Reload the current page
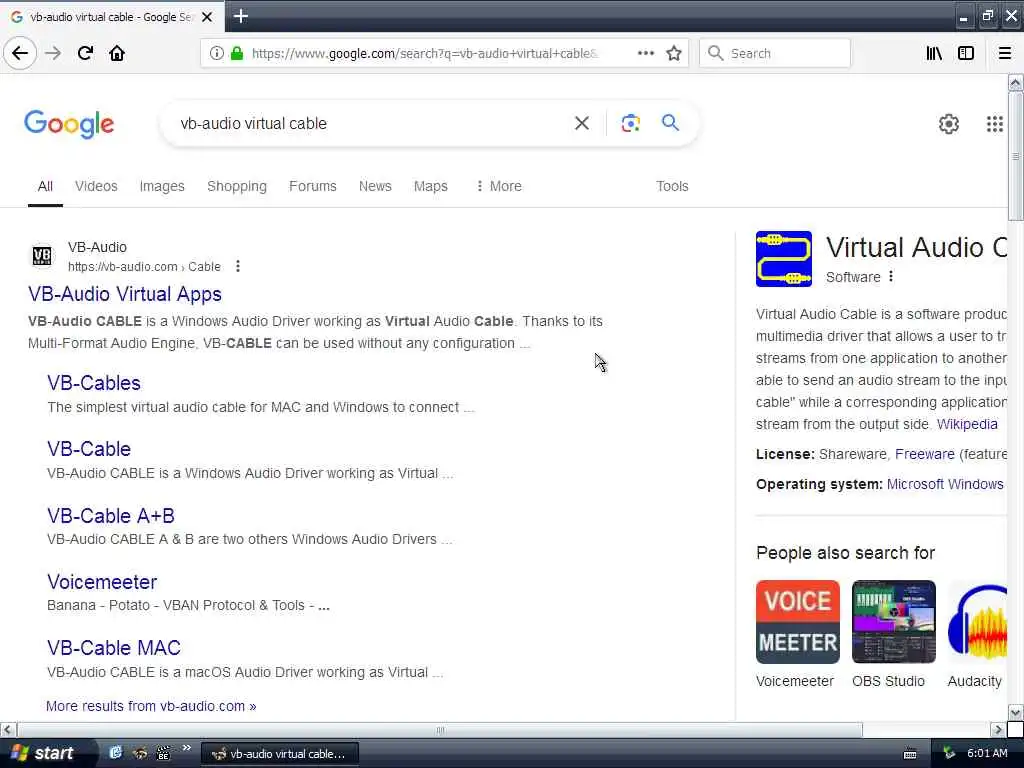This screenshot has width=1024, height=768. point(85,53)
